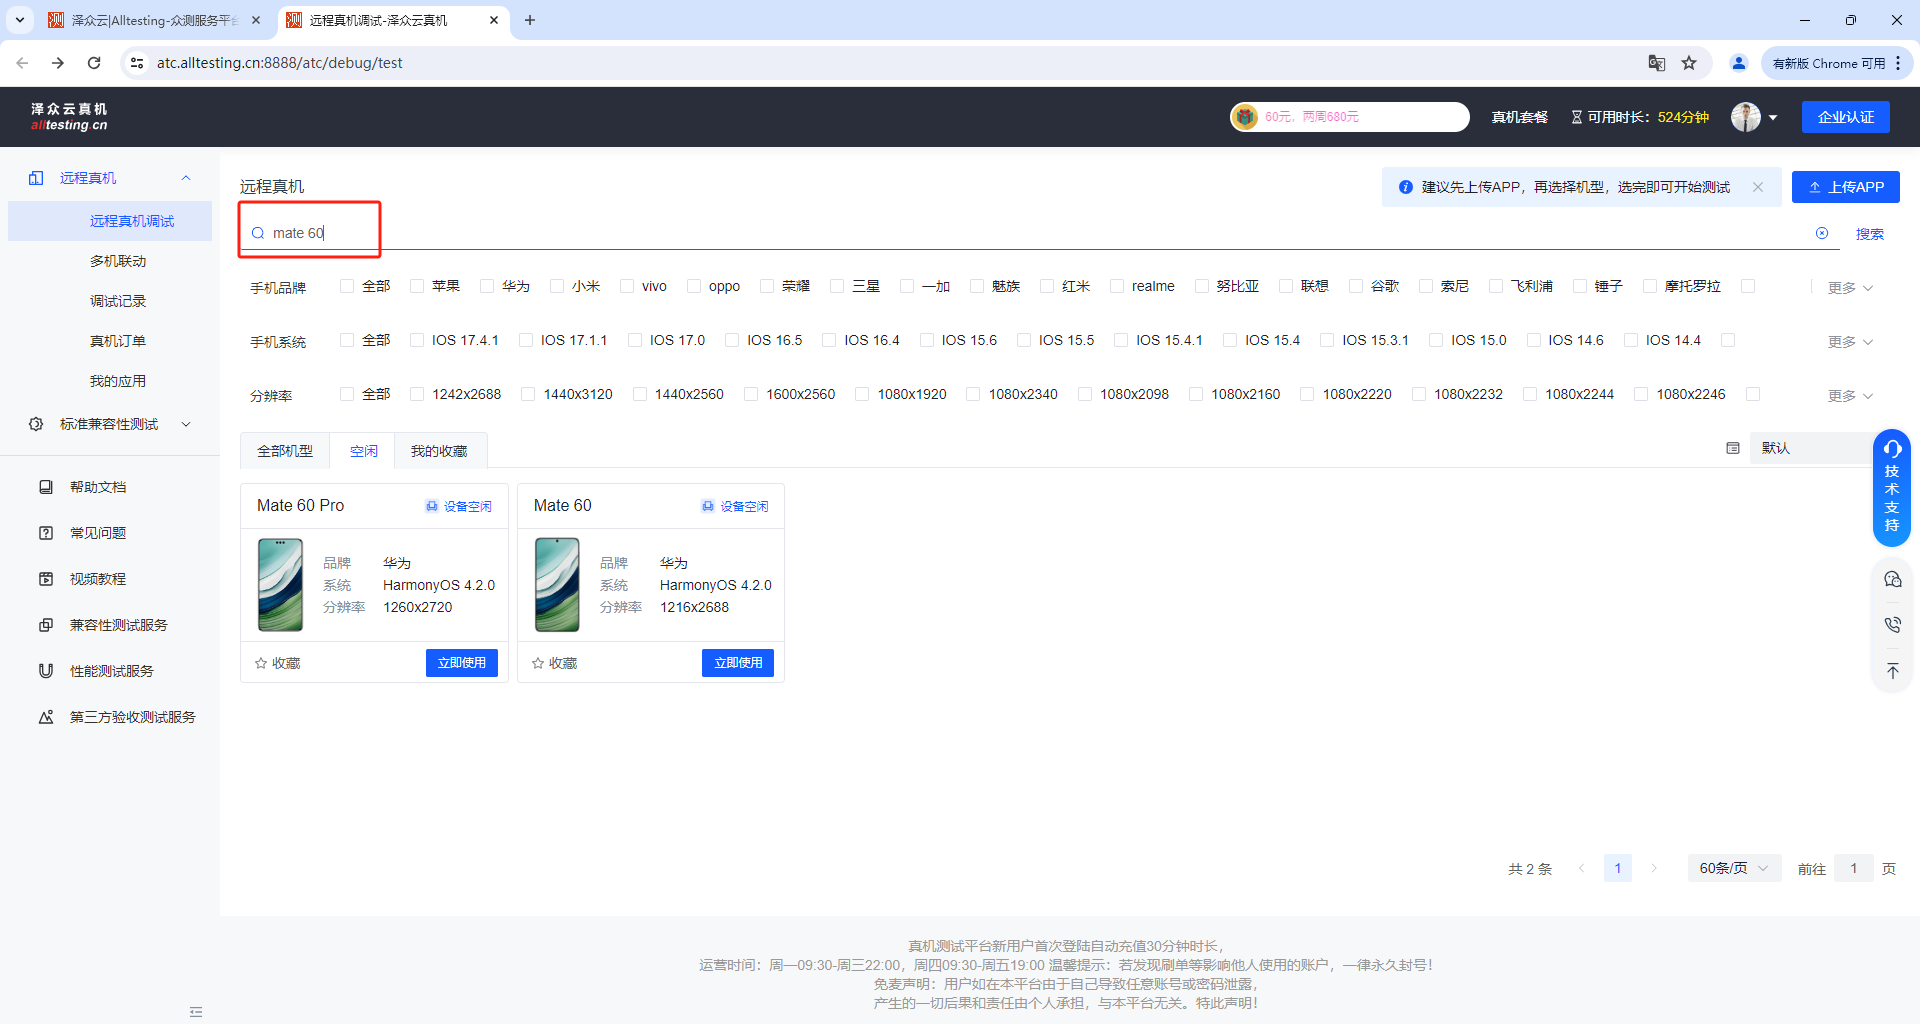
Task: Open the online chat floating icon
Action: pyautogui.click(x=1892, y=579)
